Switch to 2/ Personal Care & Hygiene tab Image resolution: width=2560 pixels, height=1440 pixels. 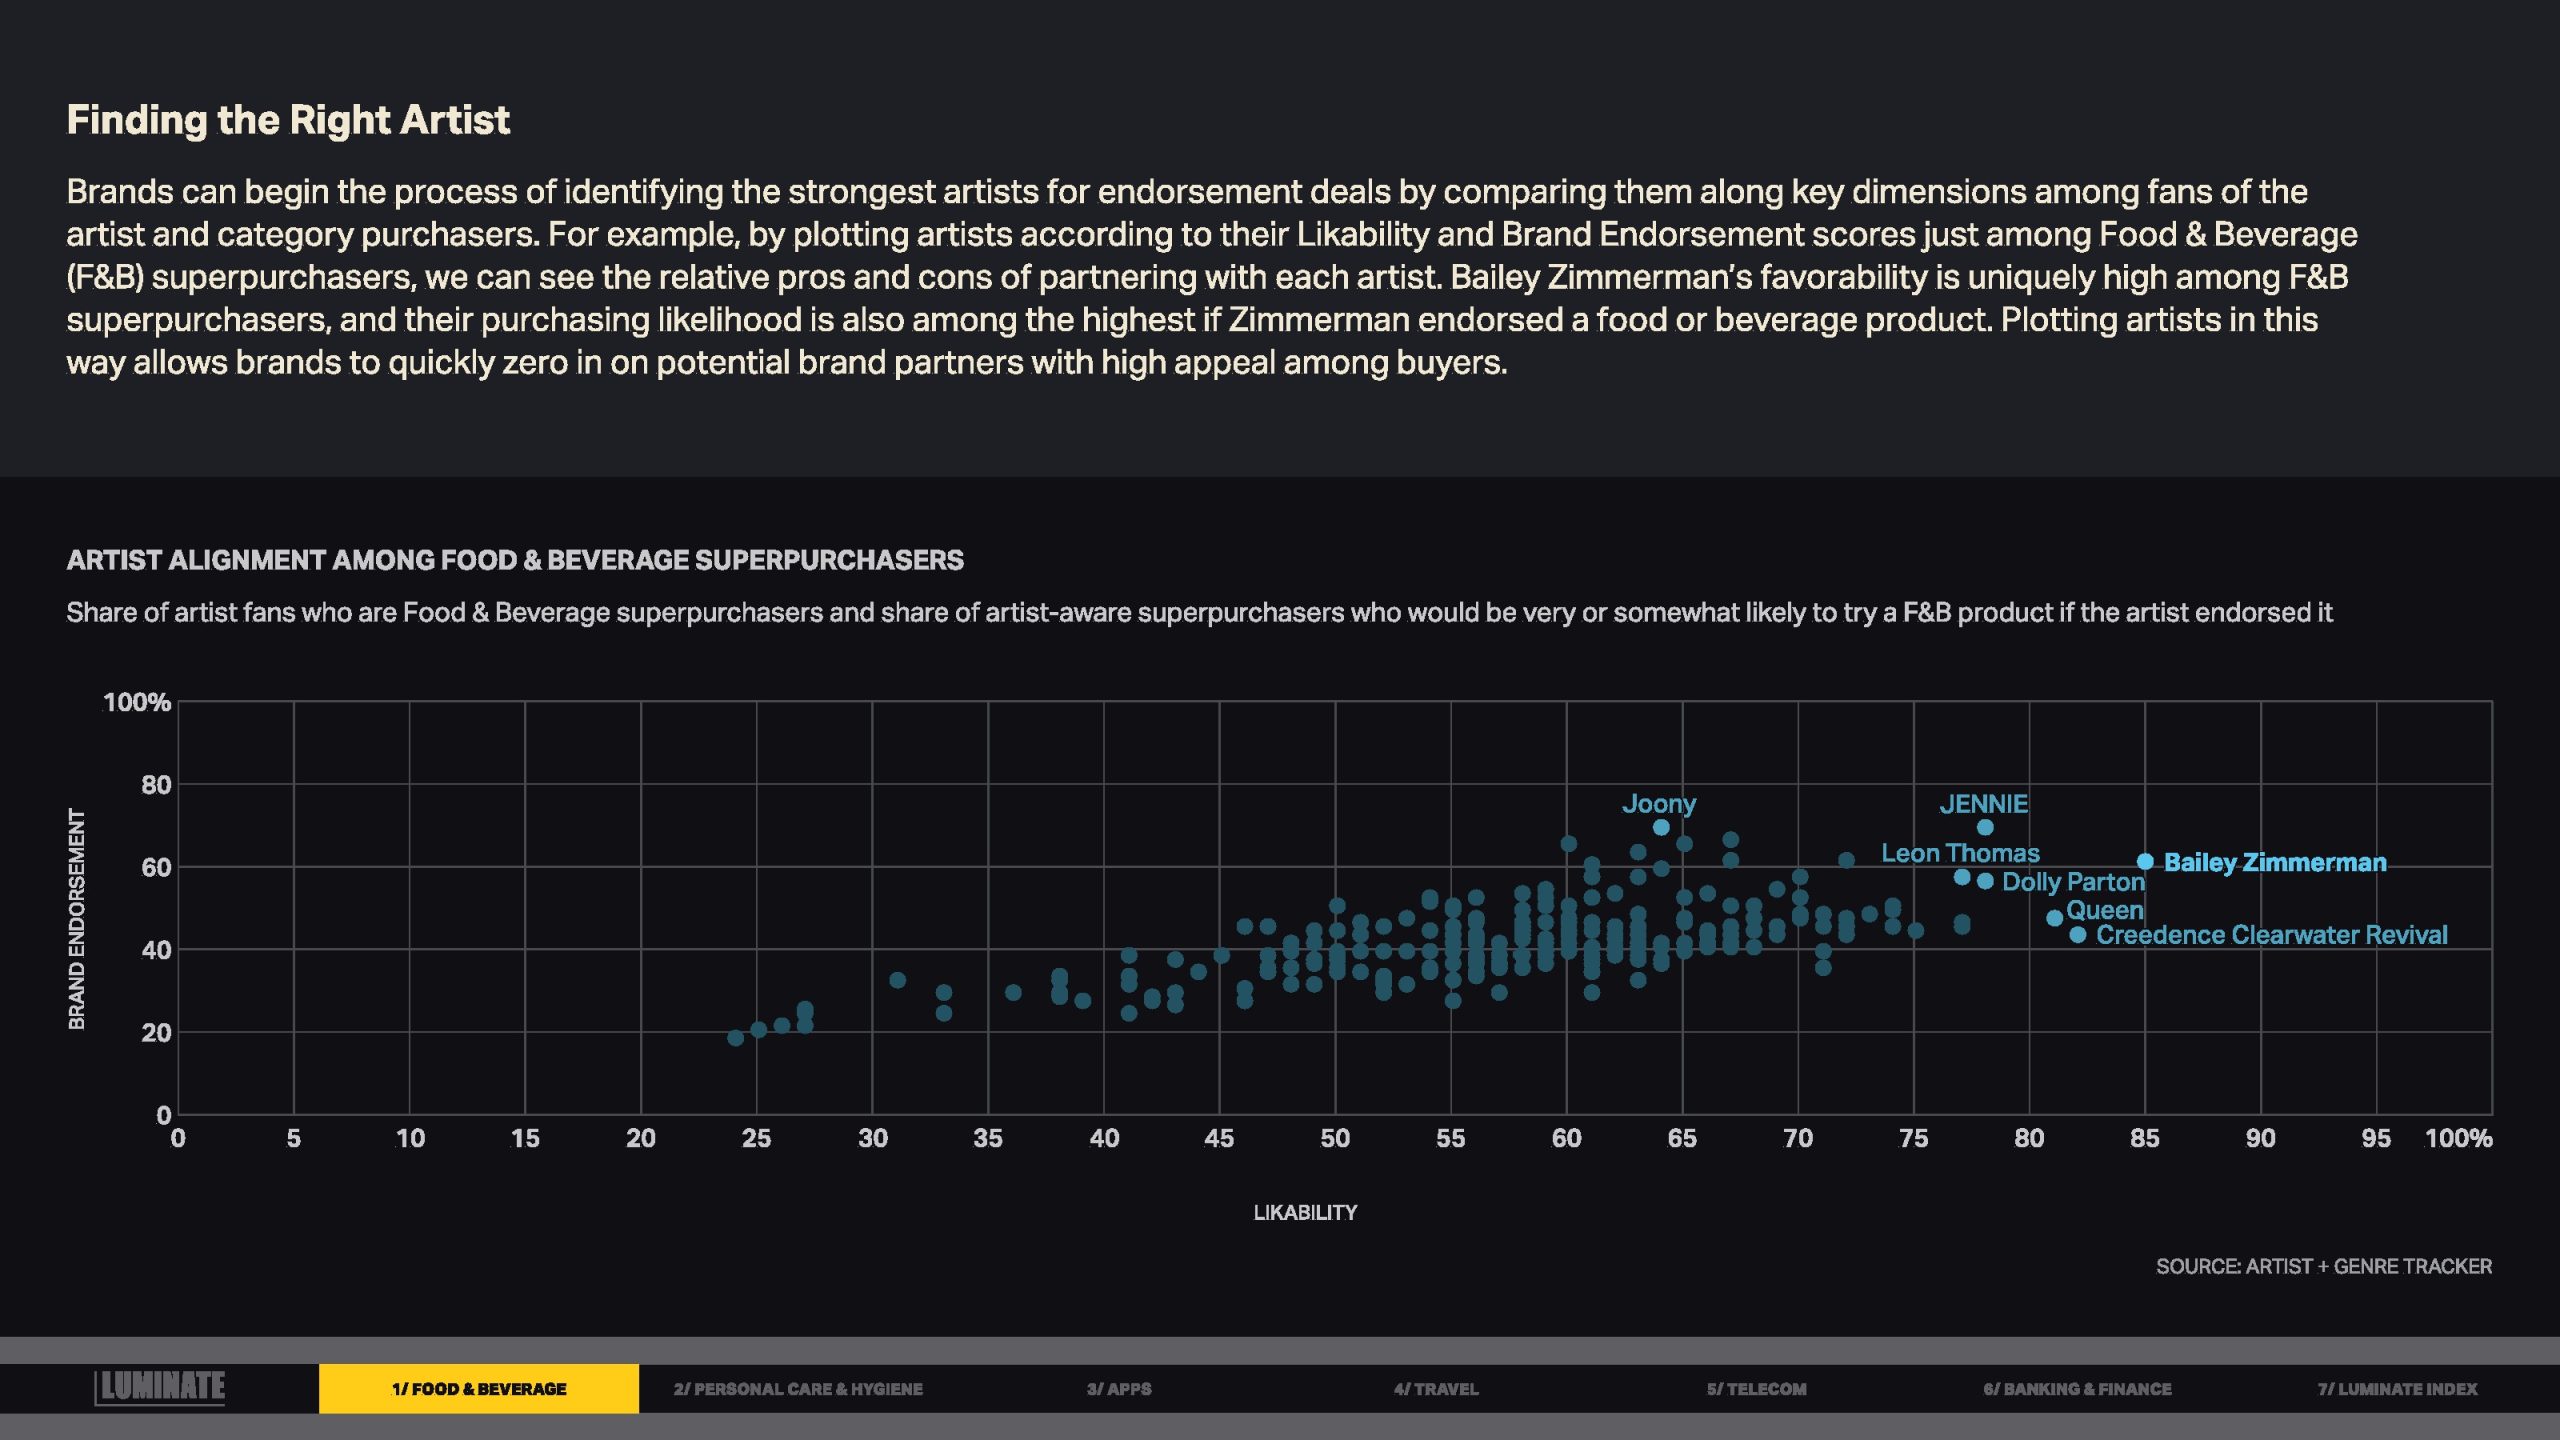[798, 1389]
